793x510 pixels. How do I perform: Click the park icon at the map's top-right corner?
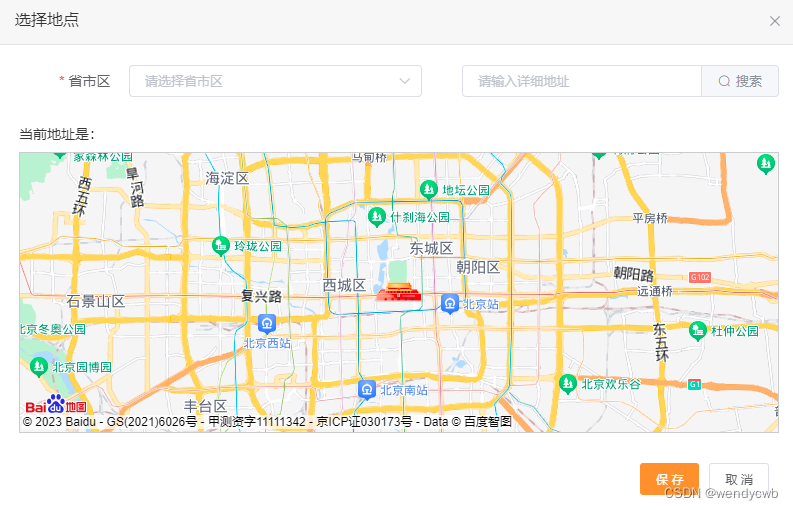pyautogui.click(x=766, y=164)
